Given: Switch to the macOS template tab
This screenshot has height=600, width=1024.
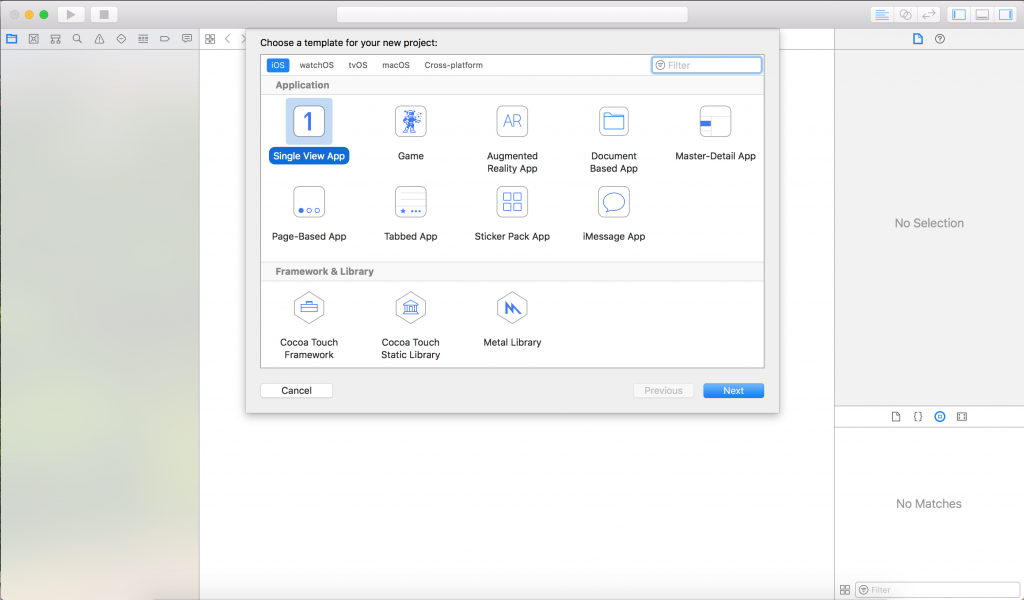Looking at the screenshot, I should (x=395, y=64).
